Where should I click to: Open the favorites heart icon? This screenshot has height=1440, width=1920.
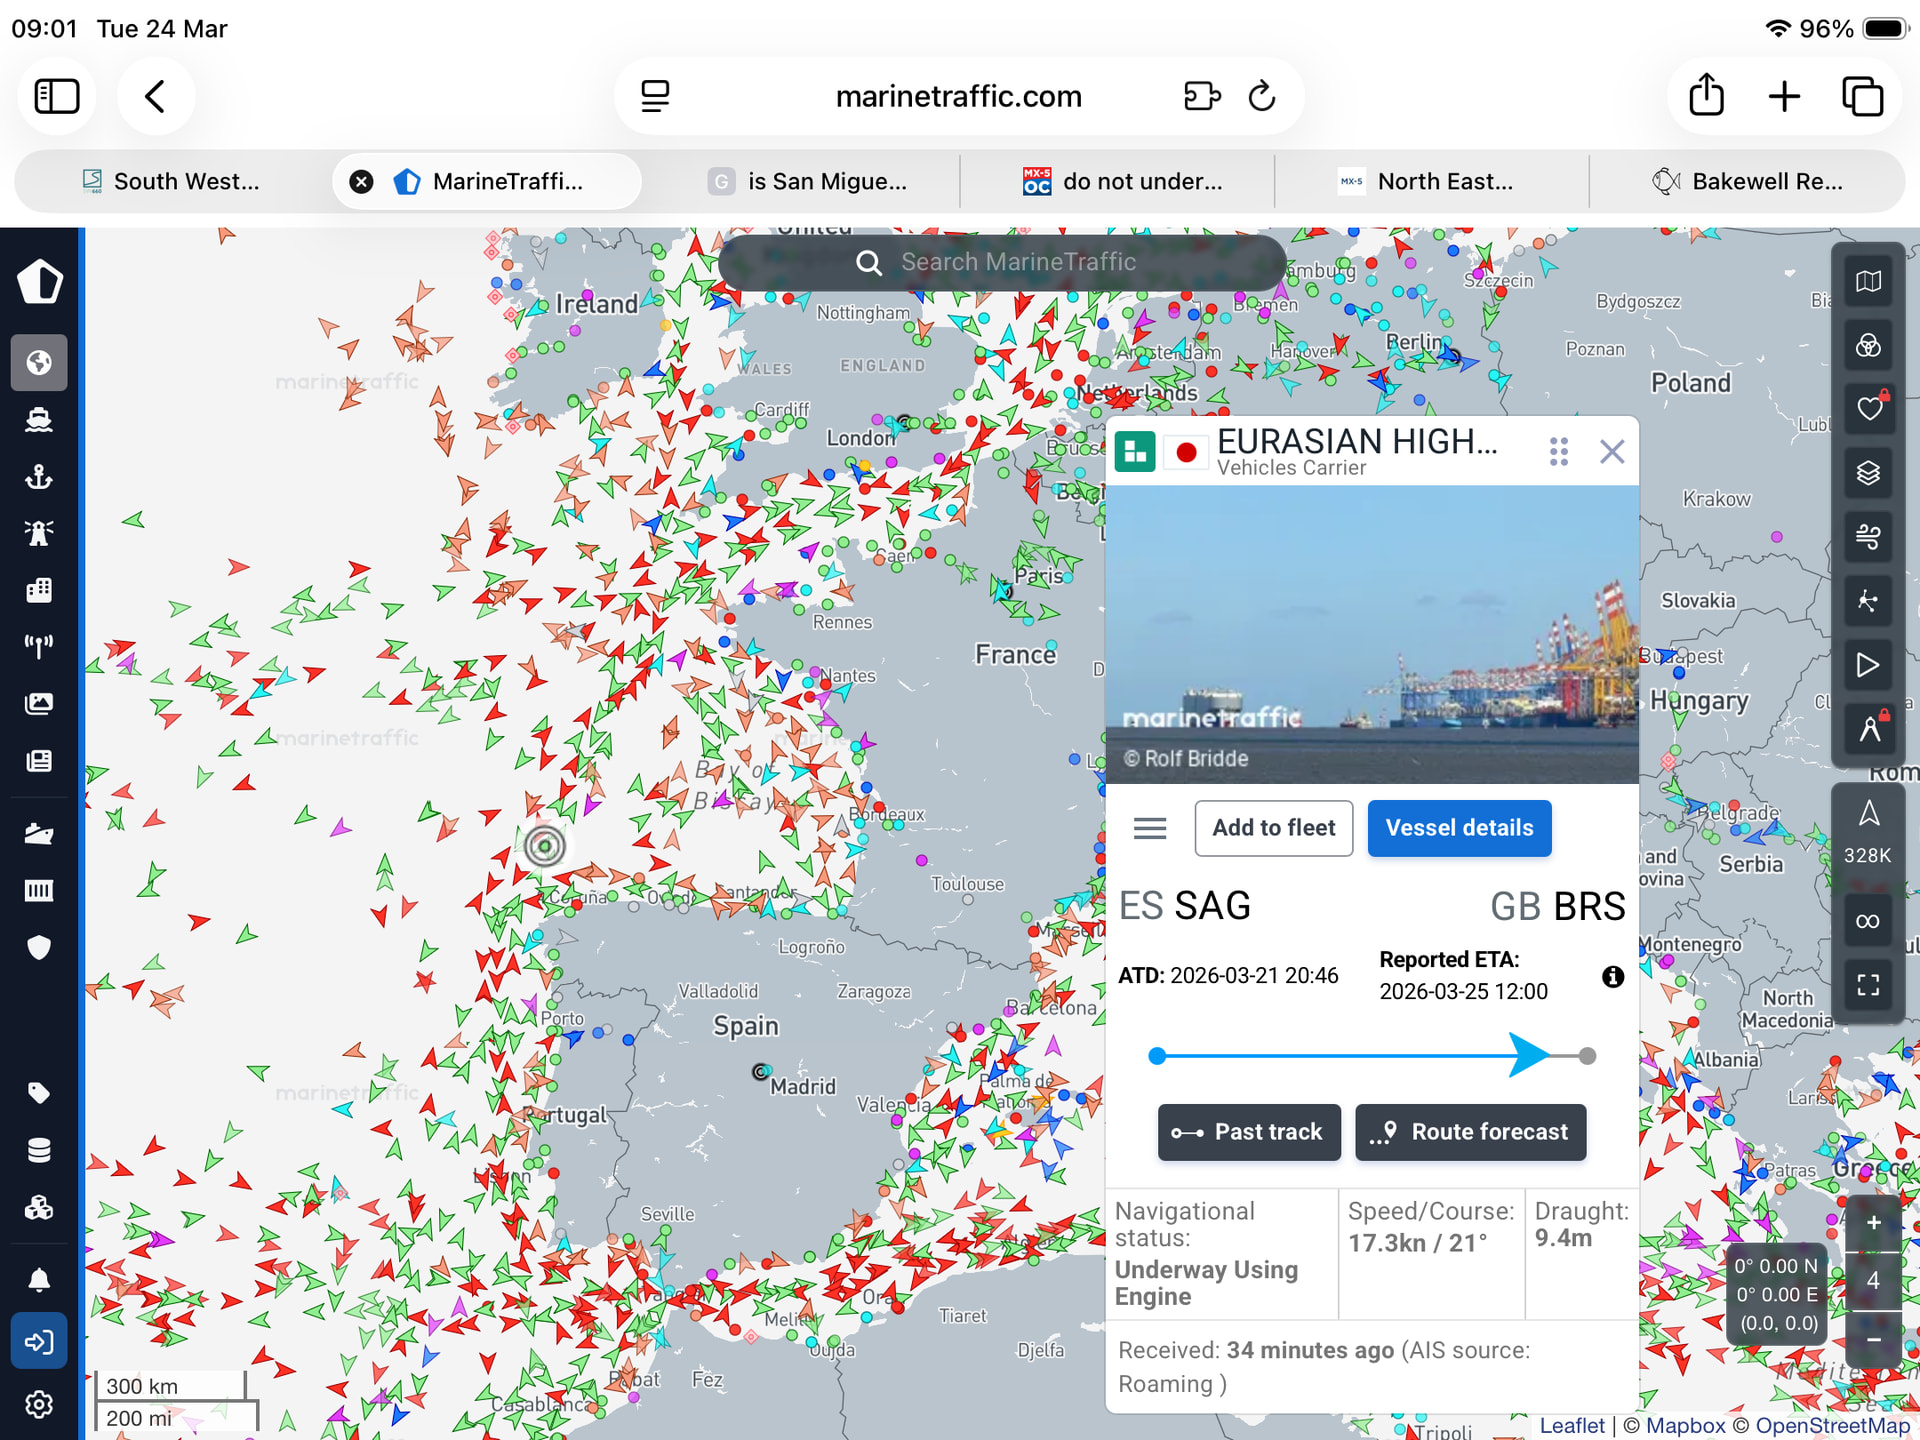[1868, 408]
